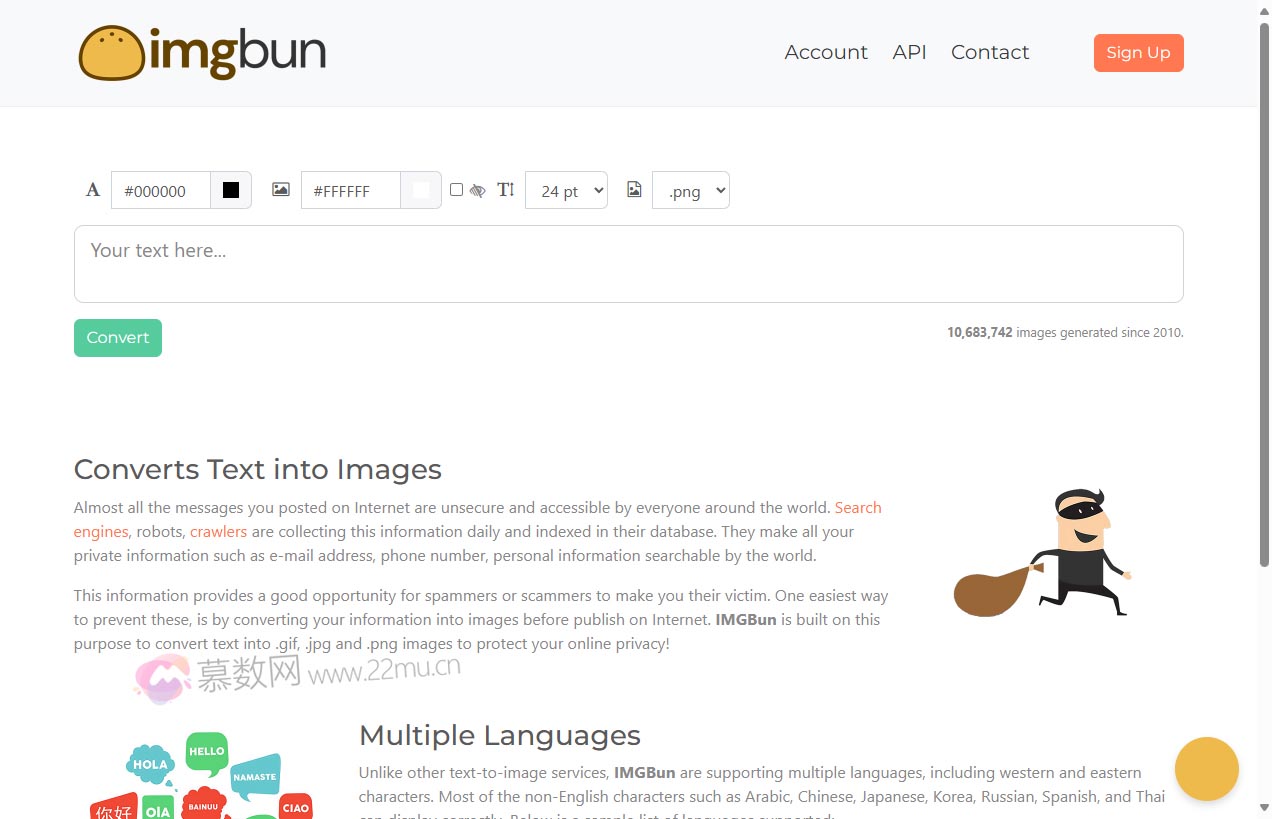
Task: Click the yellow floating circle button
Action: [1206, 769]
